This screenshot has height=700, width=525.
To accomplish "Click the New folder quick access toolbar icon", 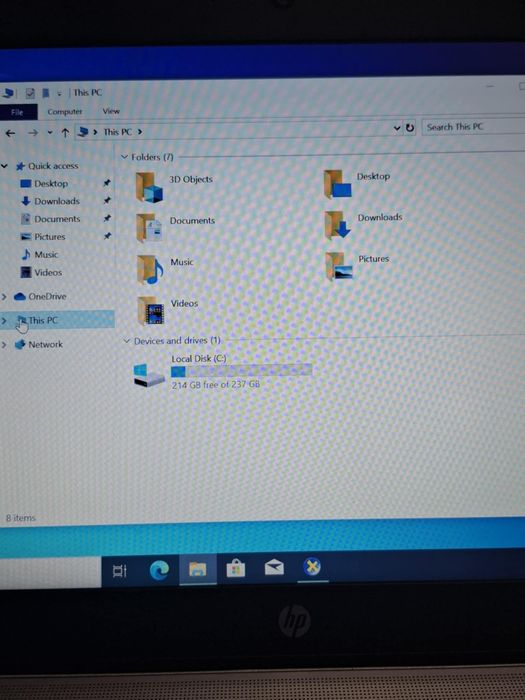I will point(46,93).
